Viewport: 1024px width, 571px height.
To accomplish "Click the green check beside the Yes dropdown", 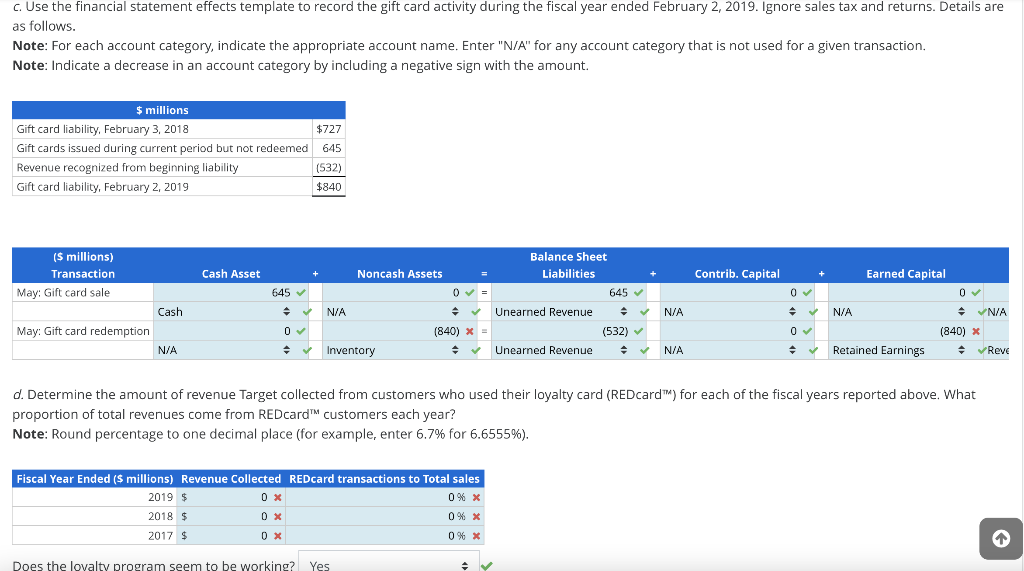I will coord(487,566).
